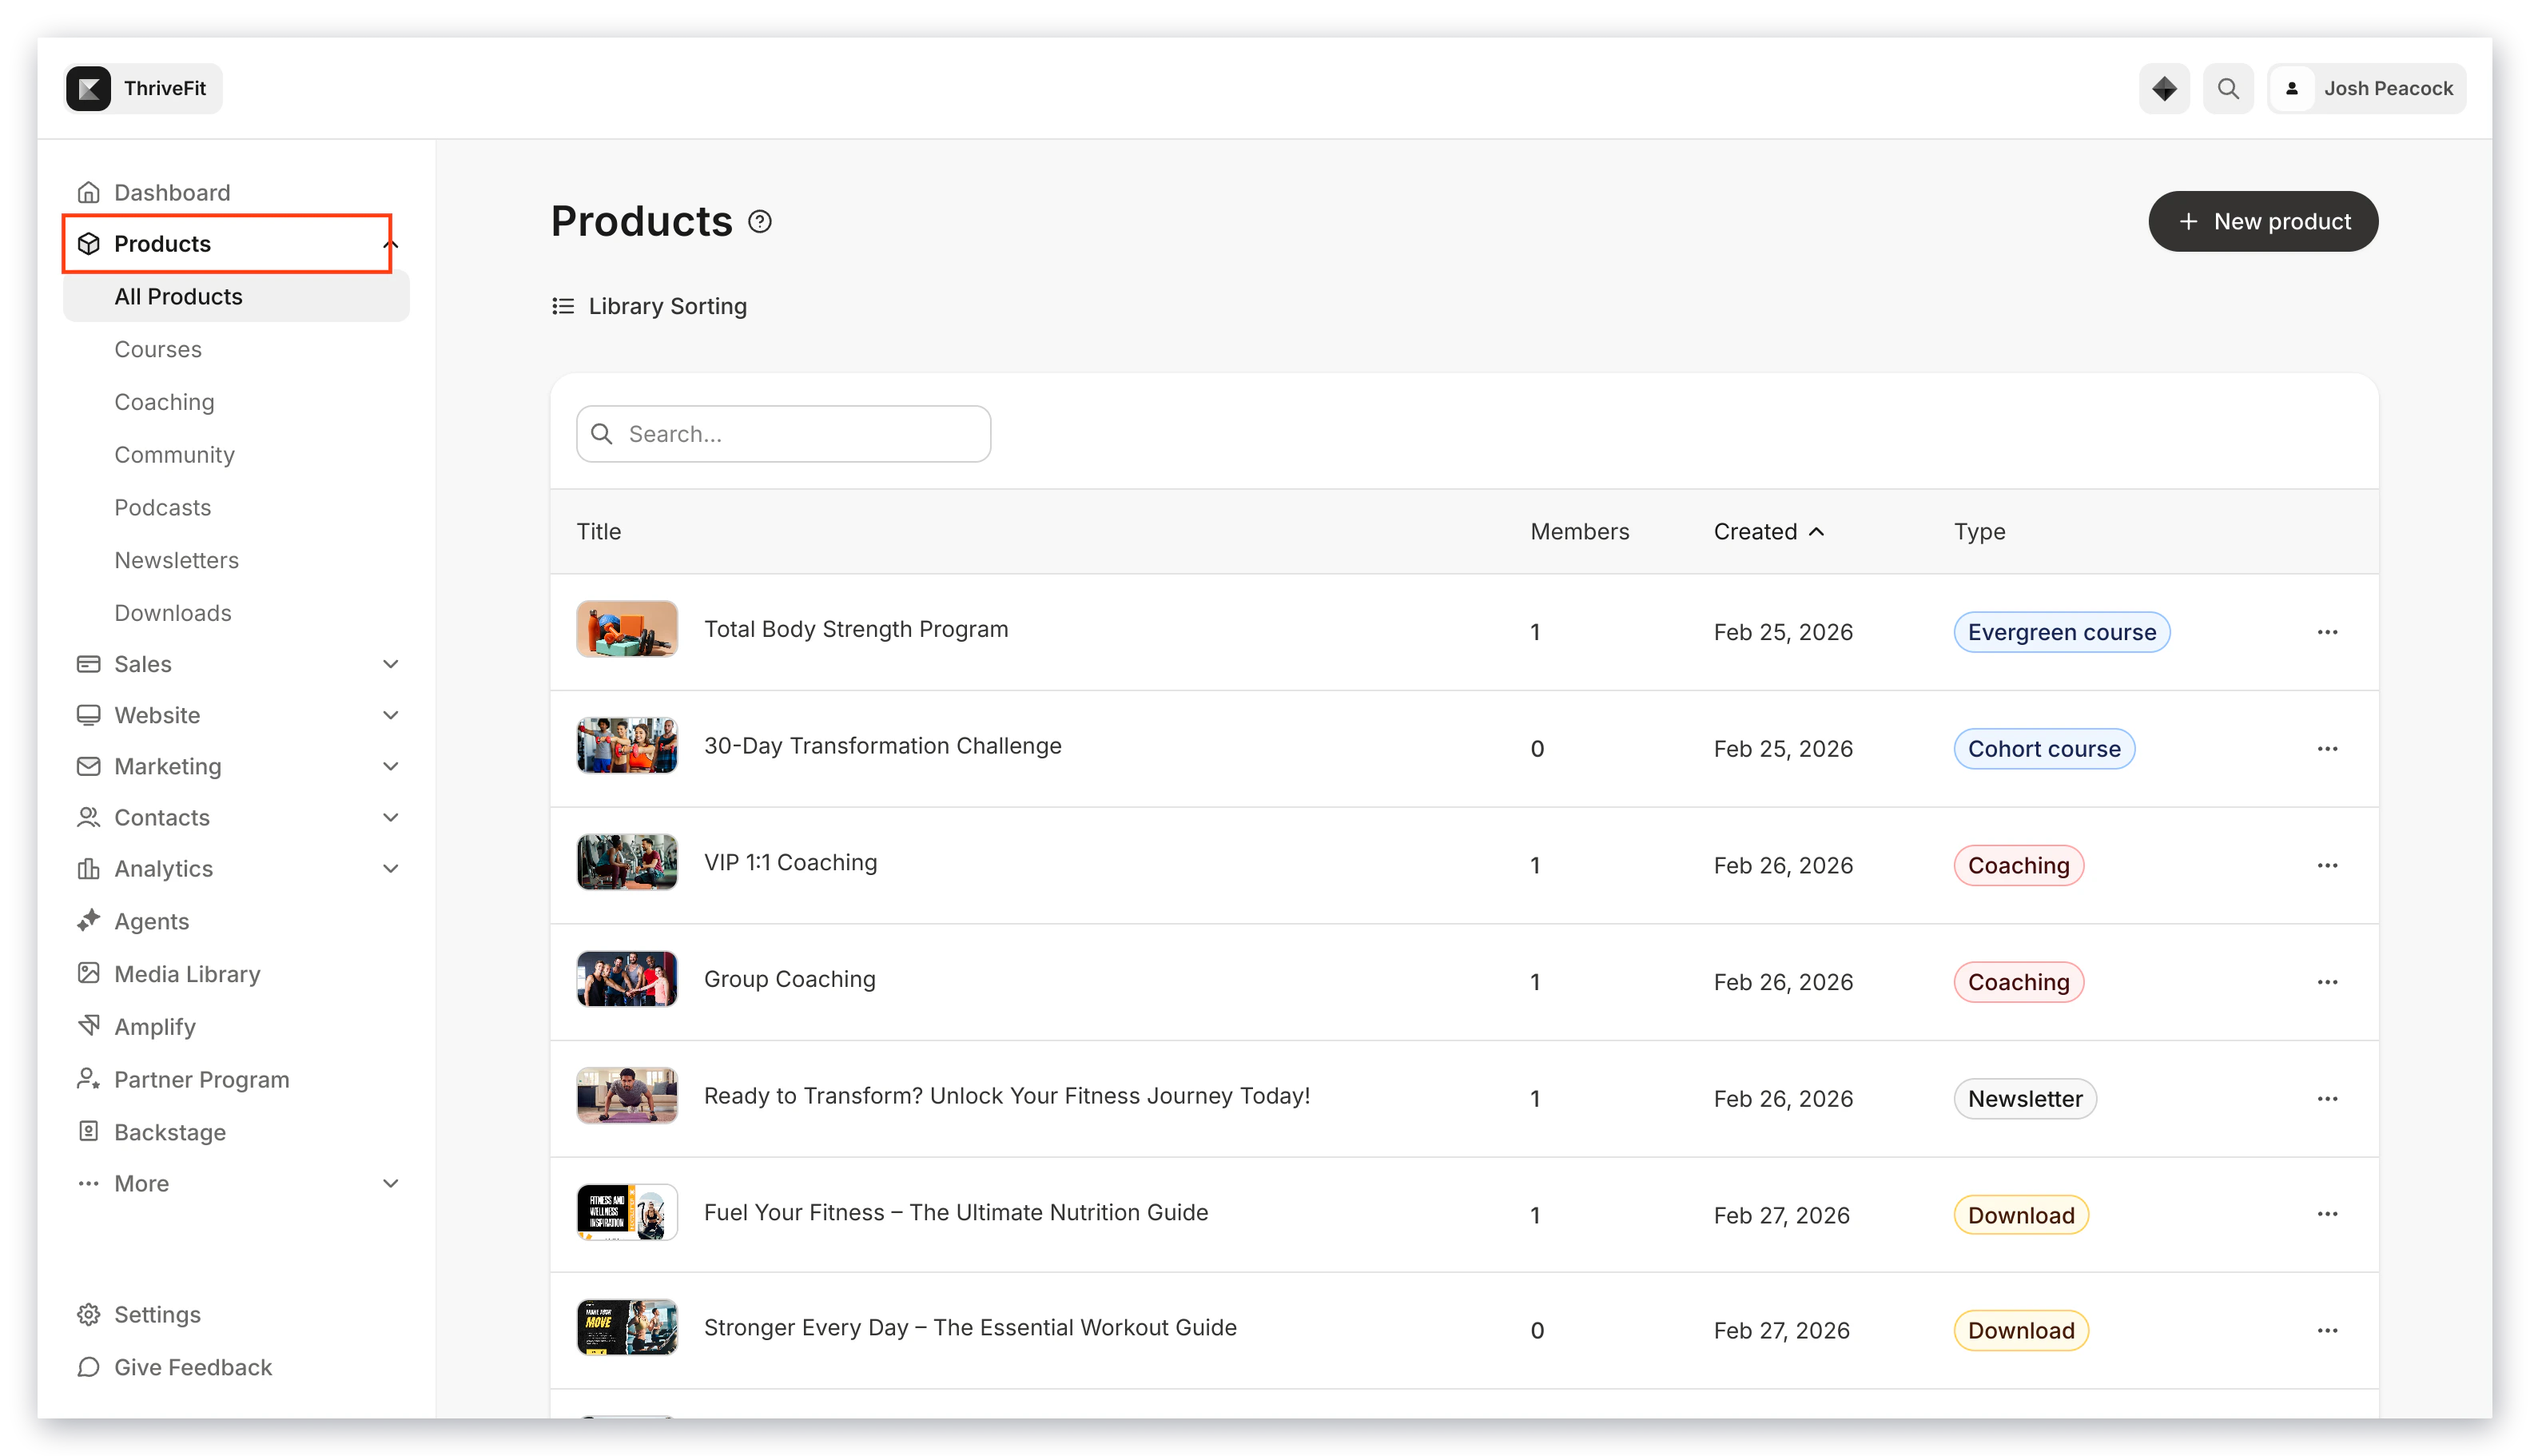Open Group Coaching product title
Viewport: 2530px width, 1456px height.
tap(789, 979)
